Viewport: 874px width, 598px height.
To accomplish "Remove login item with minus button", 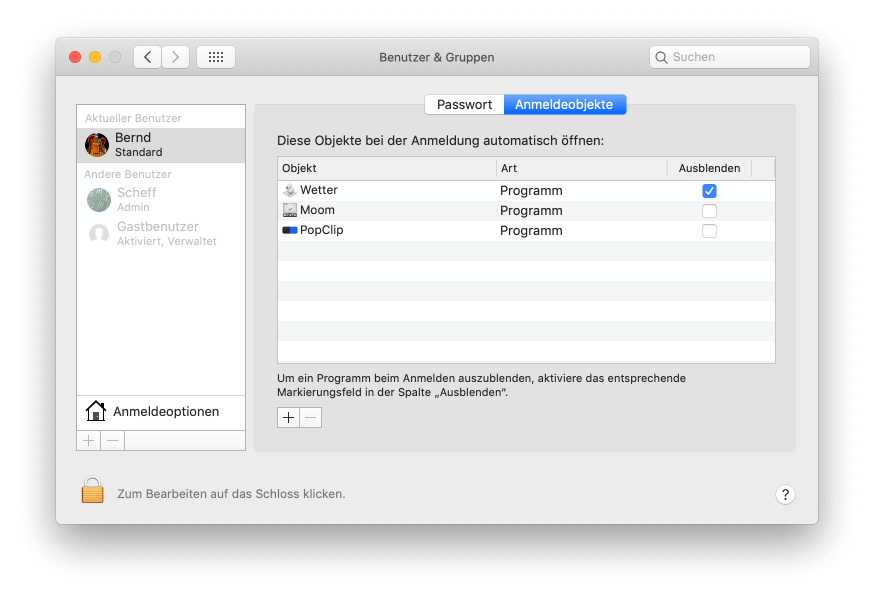I will 311,418.
